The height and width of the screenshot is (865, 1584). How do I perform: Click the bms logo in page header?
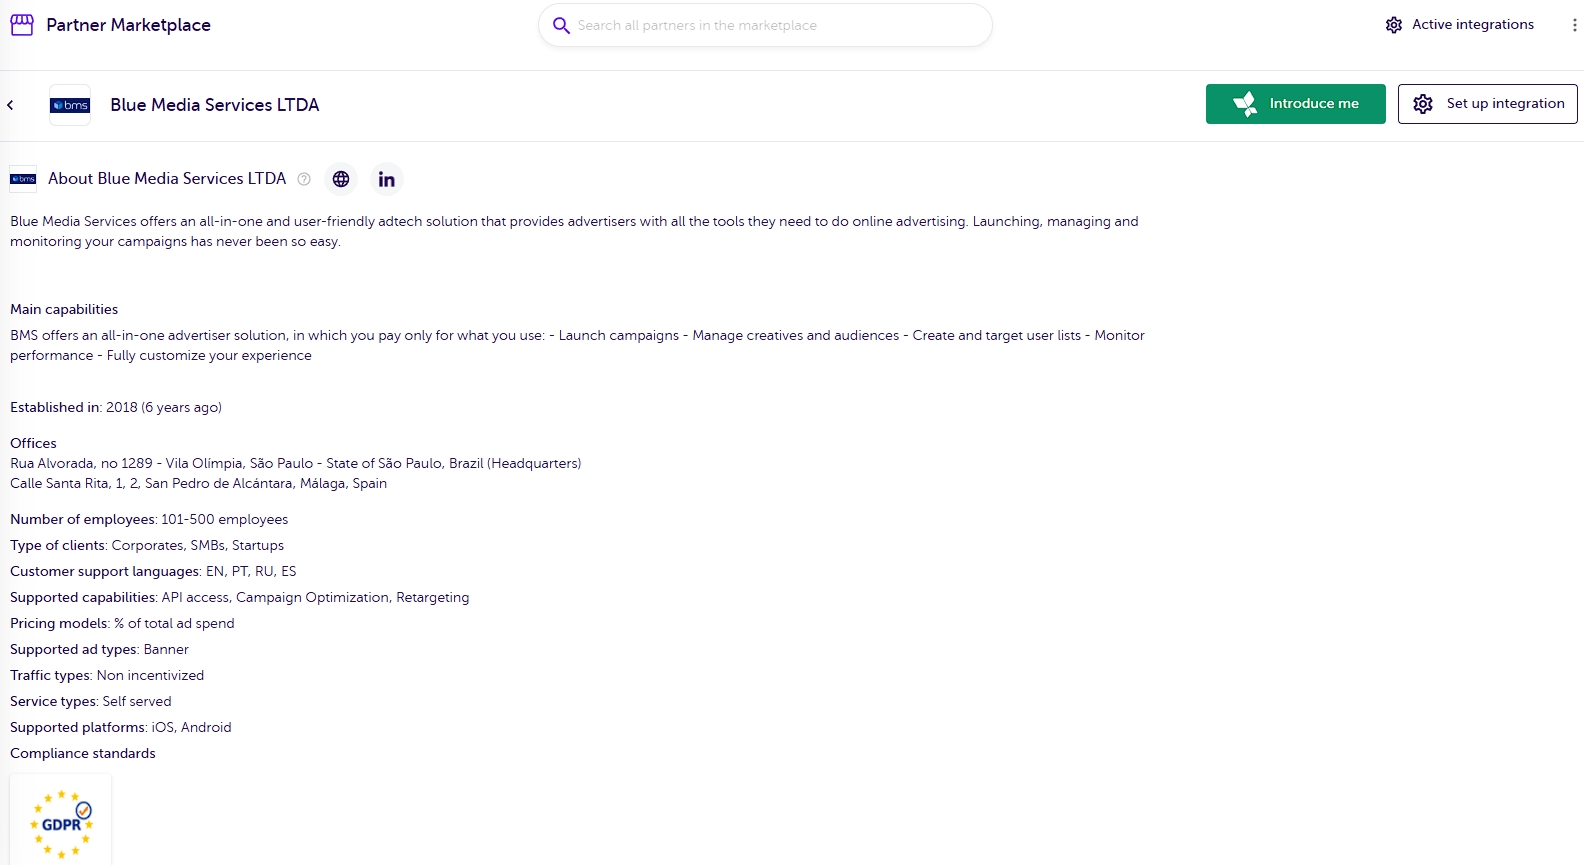(x=70, y=105)
